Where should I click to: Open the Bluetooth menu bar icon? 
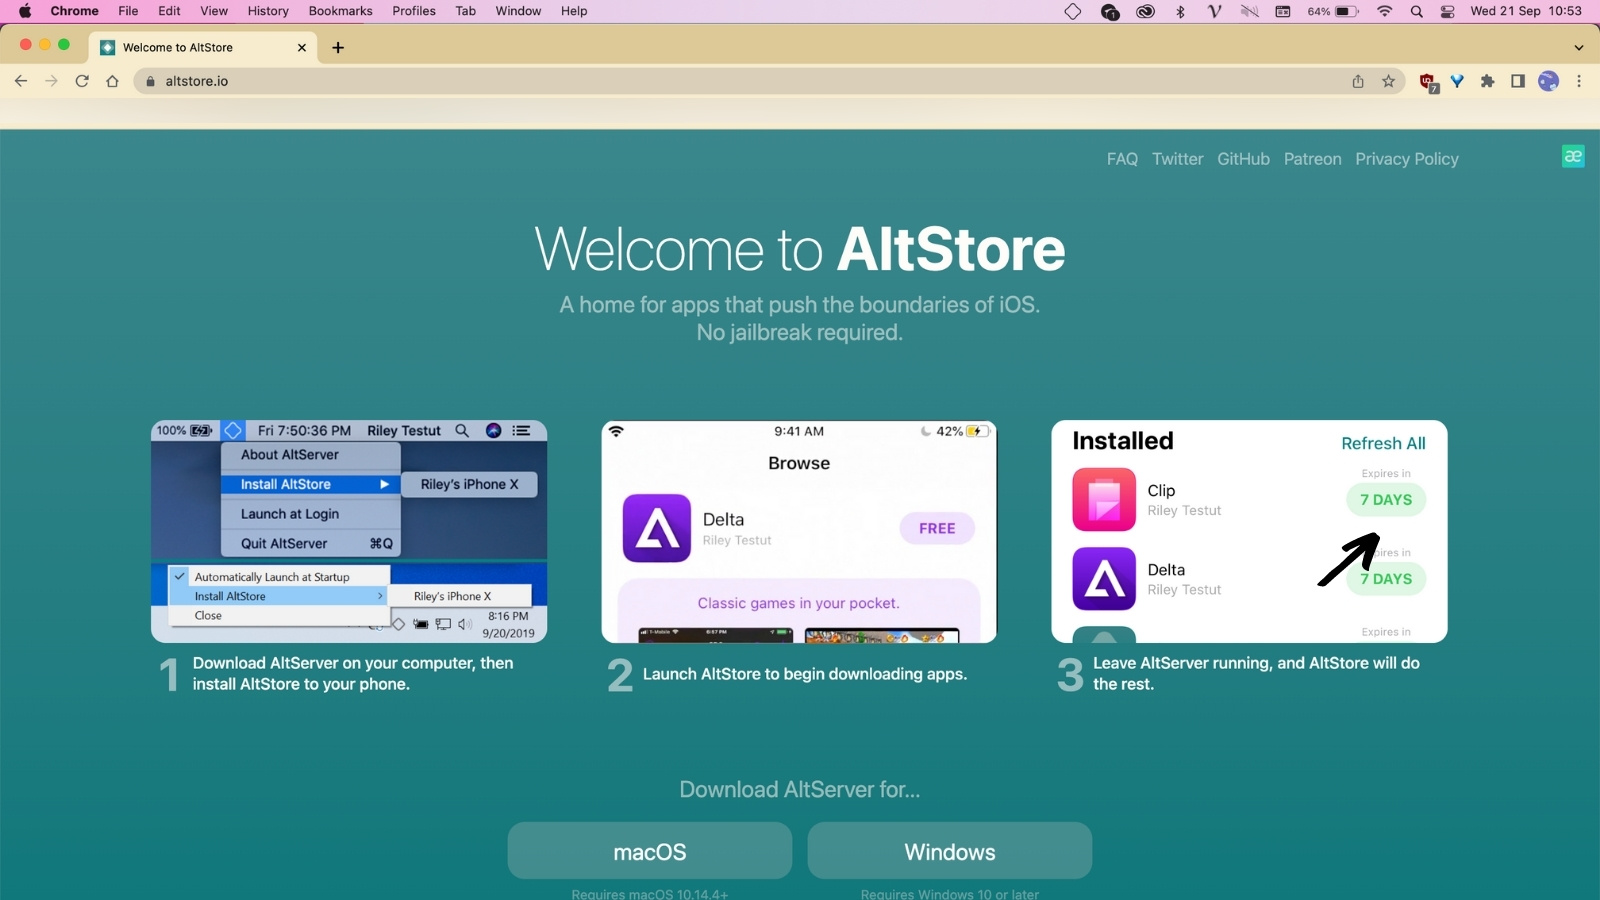pos(1180,11)
